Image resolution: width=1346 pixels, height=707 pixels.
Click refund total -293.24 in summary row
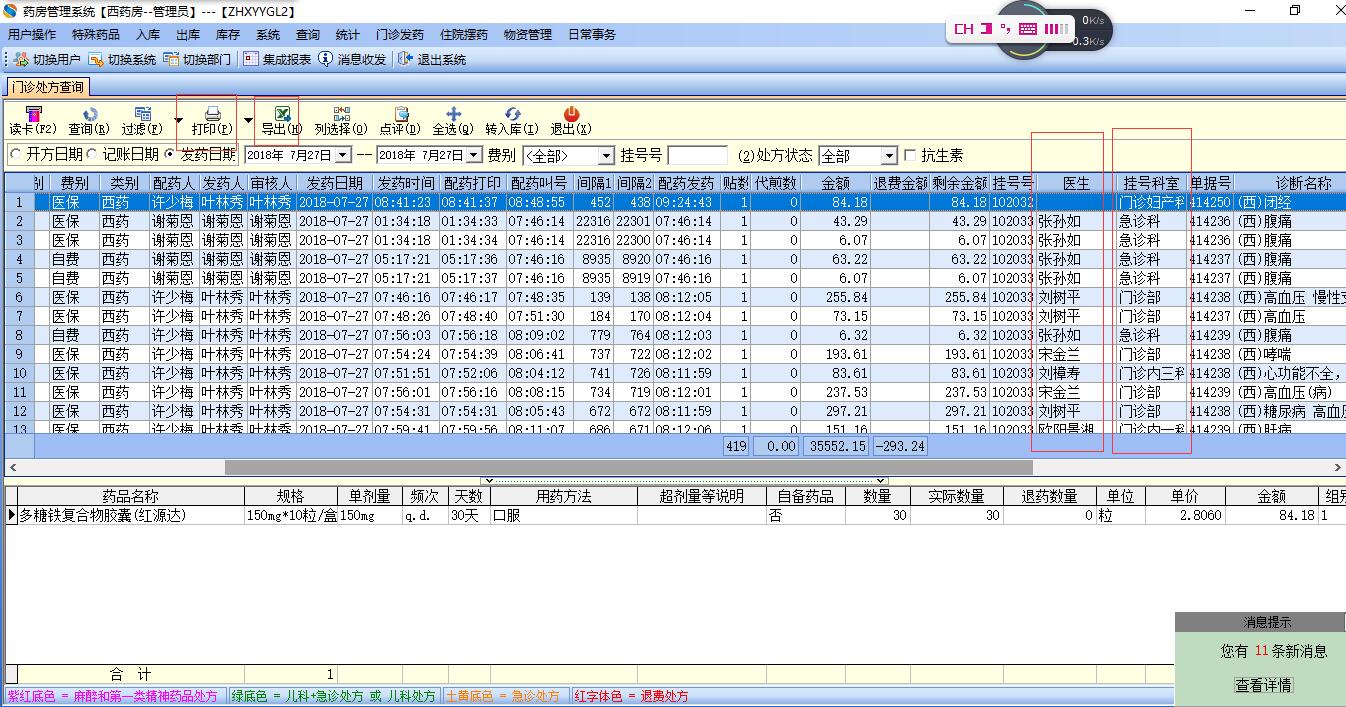click(x=899, y=446)
